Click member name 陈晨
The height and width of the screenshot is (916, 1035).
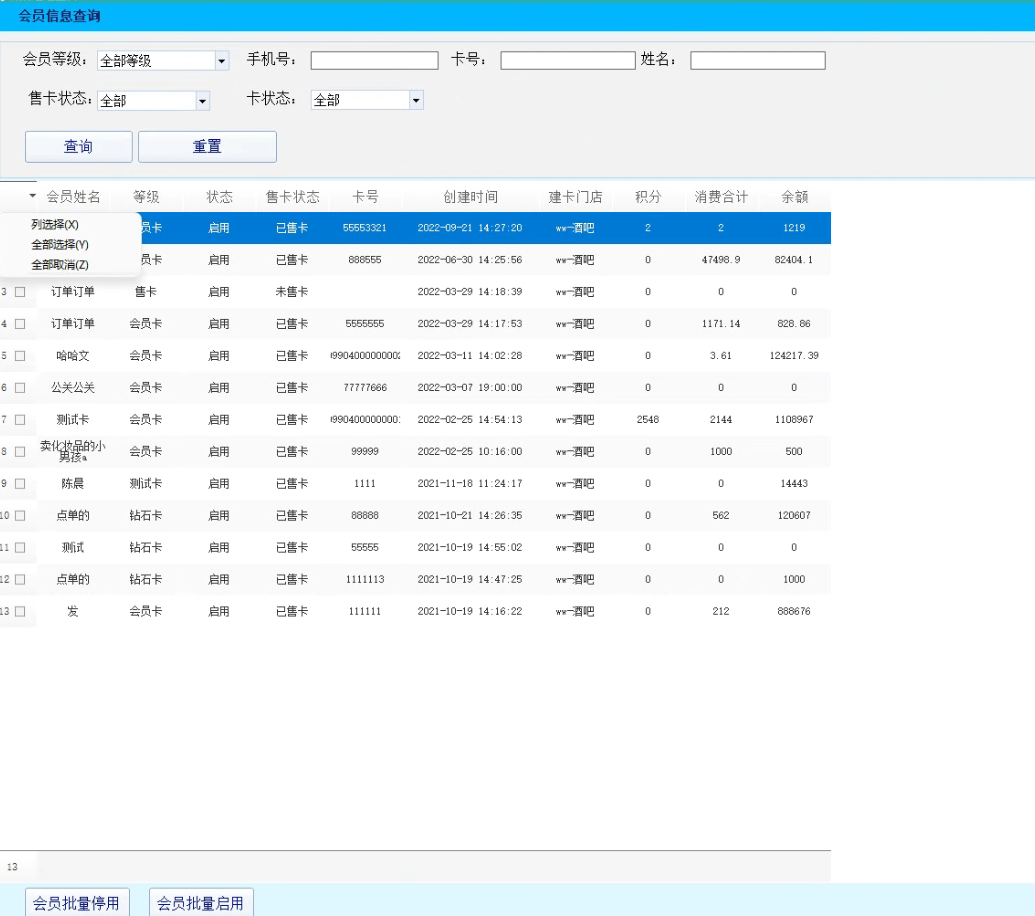73,484
